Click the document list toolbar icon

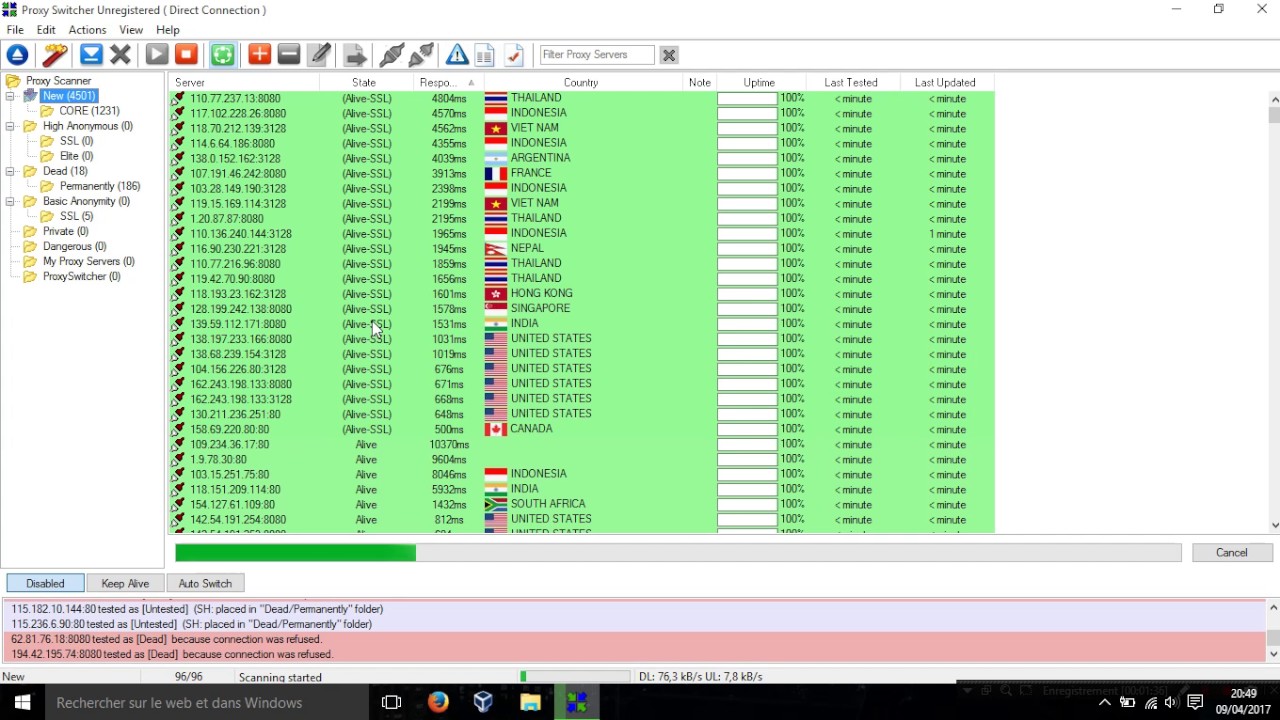485,55
